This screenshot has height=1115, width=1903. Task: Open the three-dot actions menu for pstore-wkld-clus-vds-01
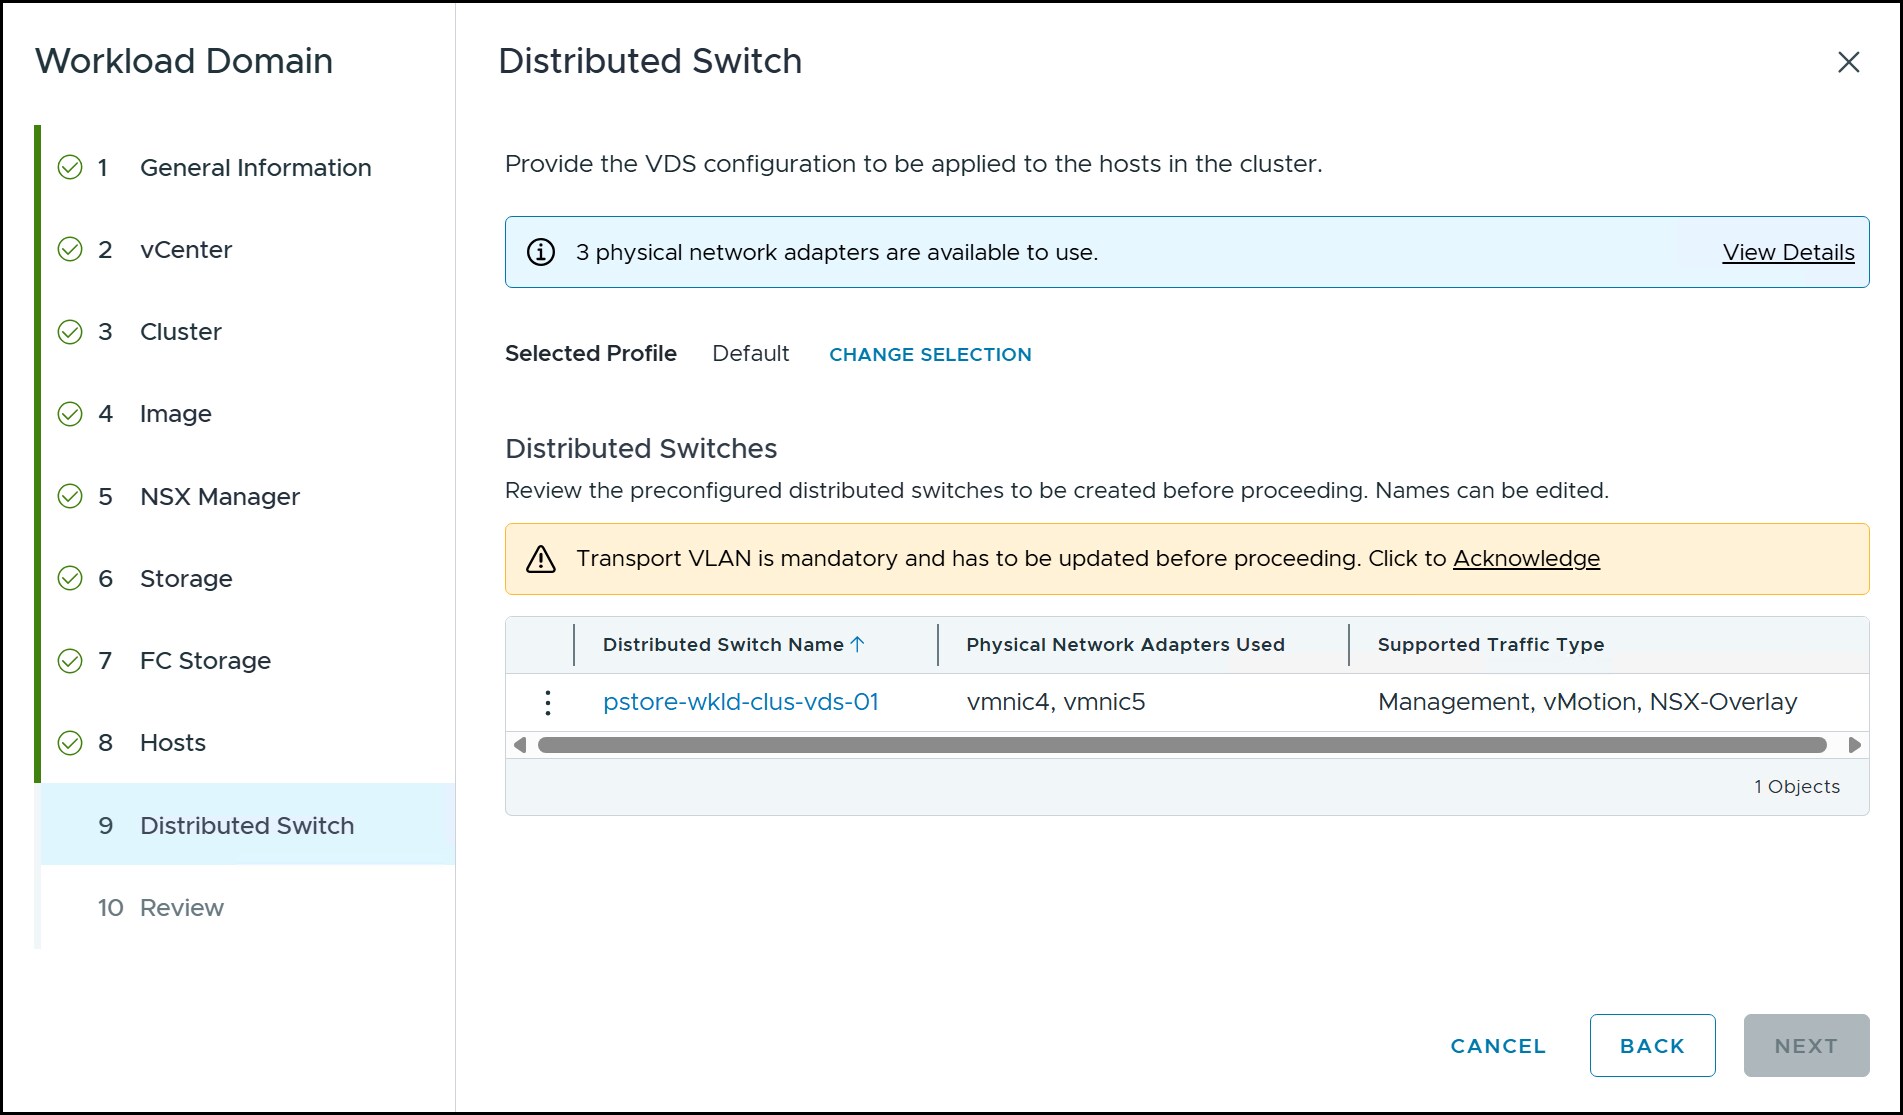click(548, 702)
